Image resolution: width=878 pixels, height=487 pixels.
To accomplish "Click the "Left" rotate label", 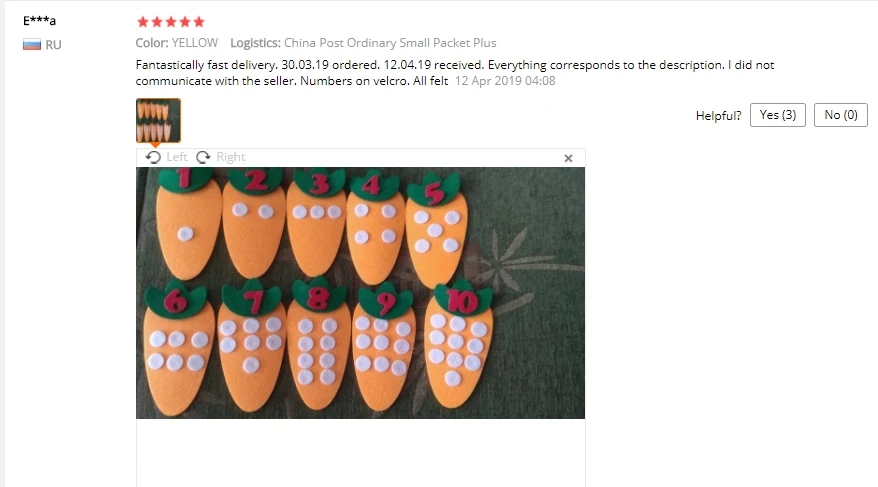I will 177,157.
